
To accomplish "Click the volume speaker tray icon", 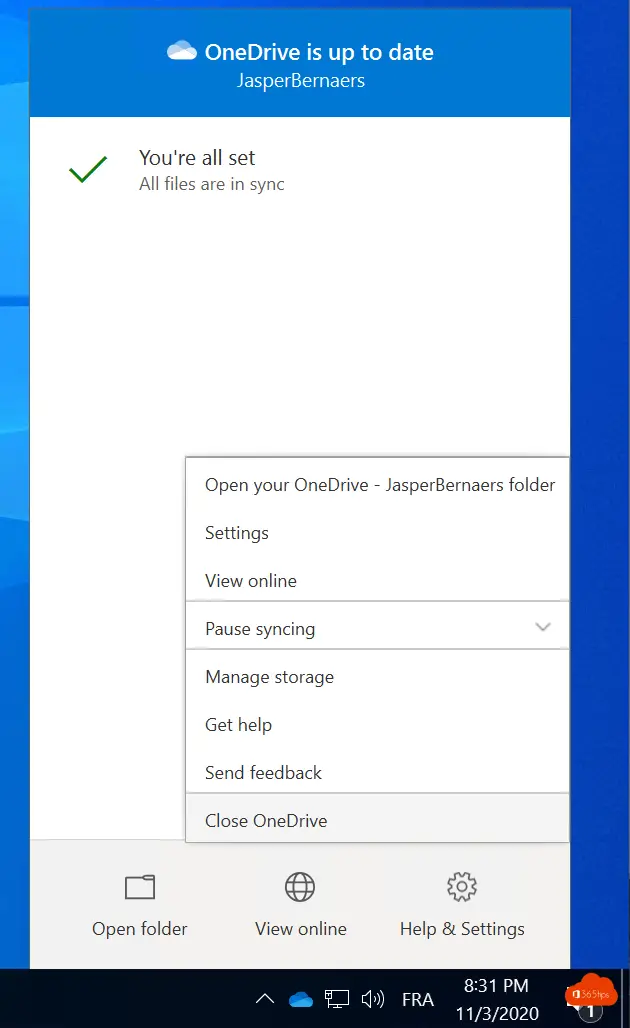I will 373,999.
